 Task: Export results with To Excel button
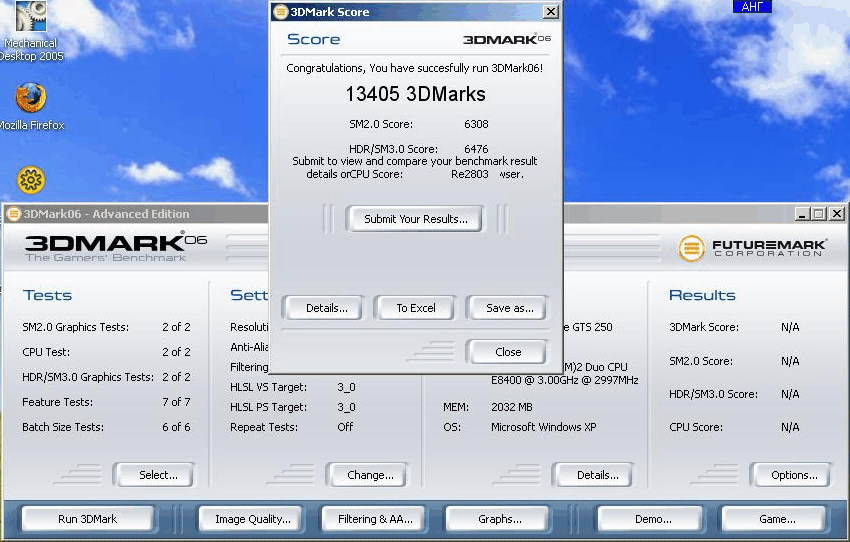tap(416, 308)
